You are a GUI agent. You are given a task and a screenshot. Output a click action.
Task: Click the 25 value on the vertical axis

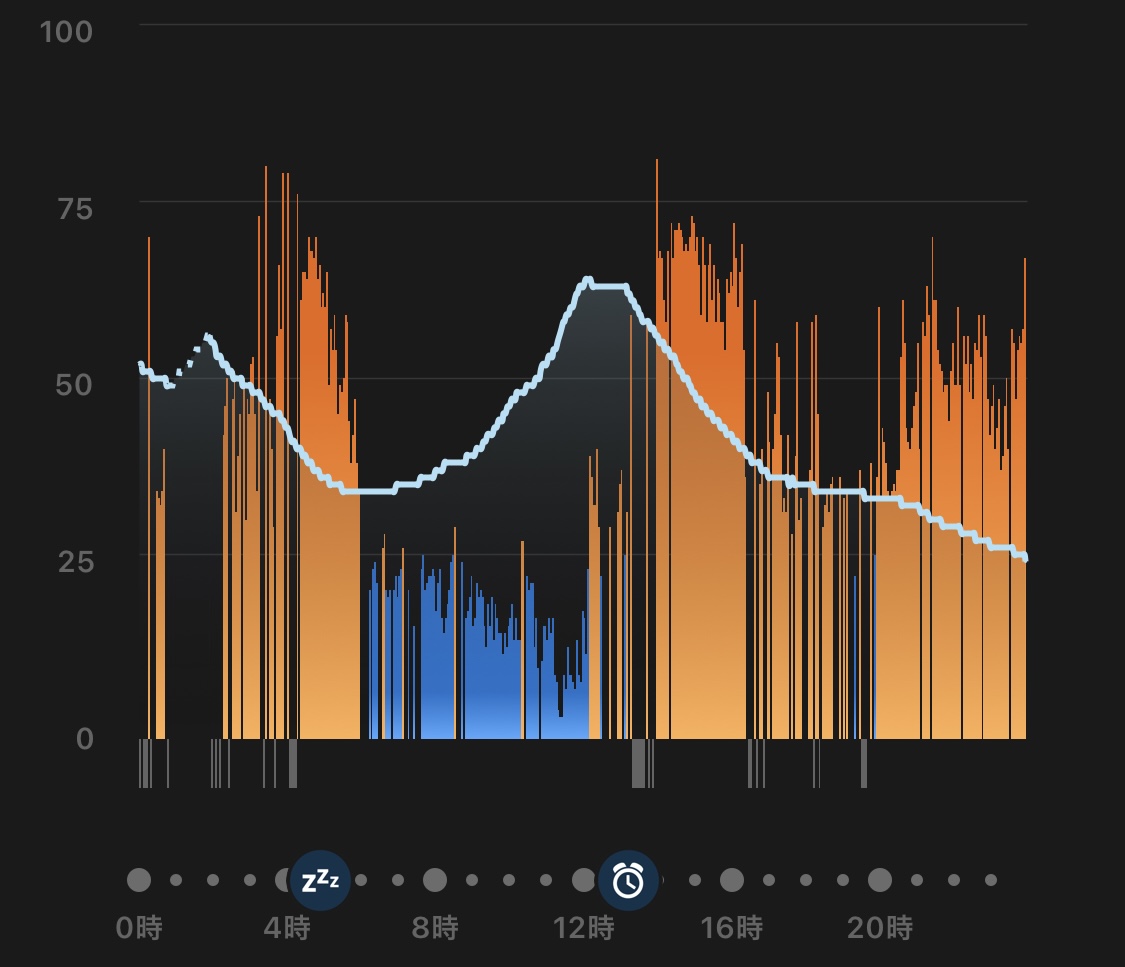pos(75,562)
